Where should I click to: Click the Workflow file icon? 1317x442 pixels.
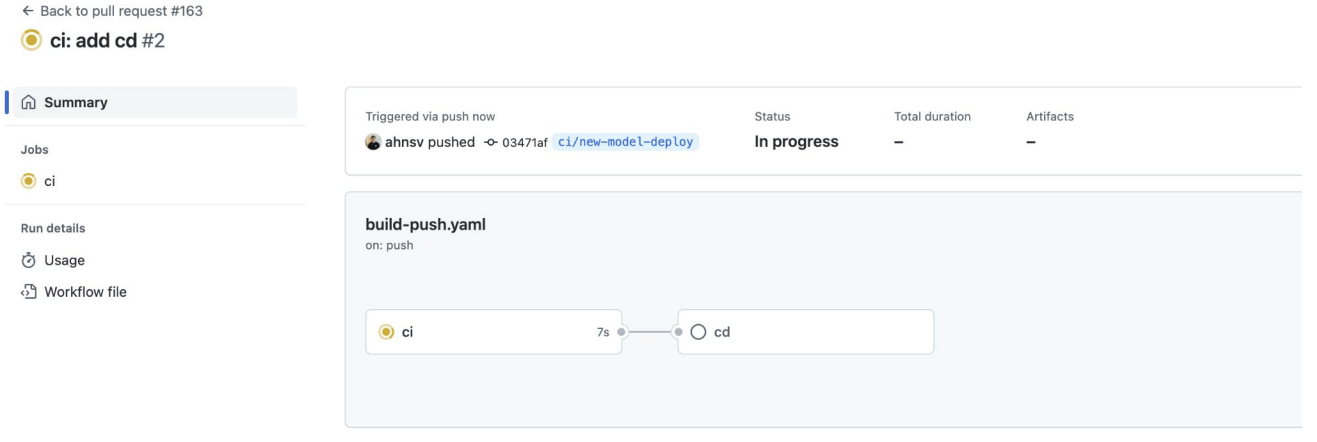[x=28, y=292]
